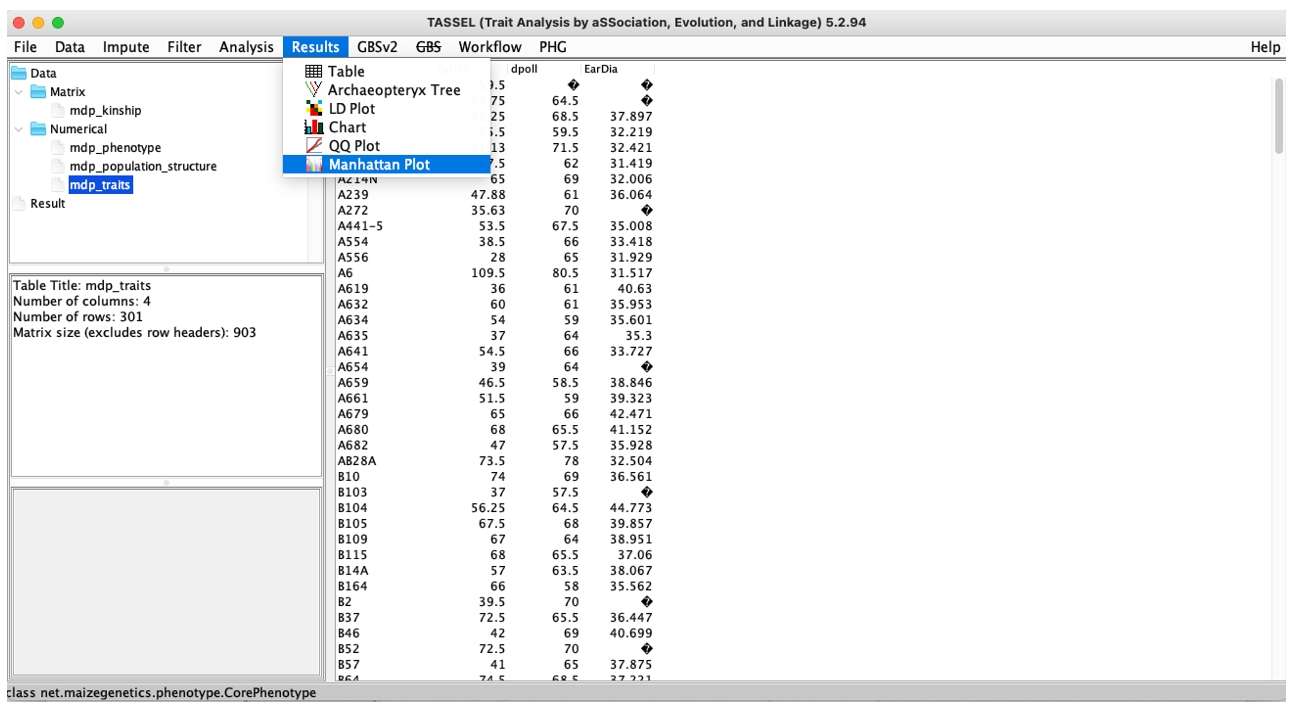Click the mdp_population_structure file icon
This screenshot has width=1294, height=708.
pos(58,166)
